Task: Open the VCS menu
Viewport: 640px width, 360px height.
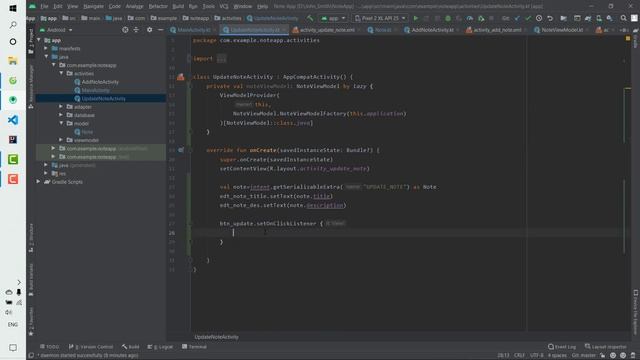Action: 224,7
